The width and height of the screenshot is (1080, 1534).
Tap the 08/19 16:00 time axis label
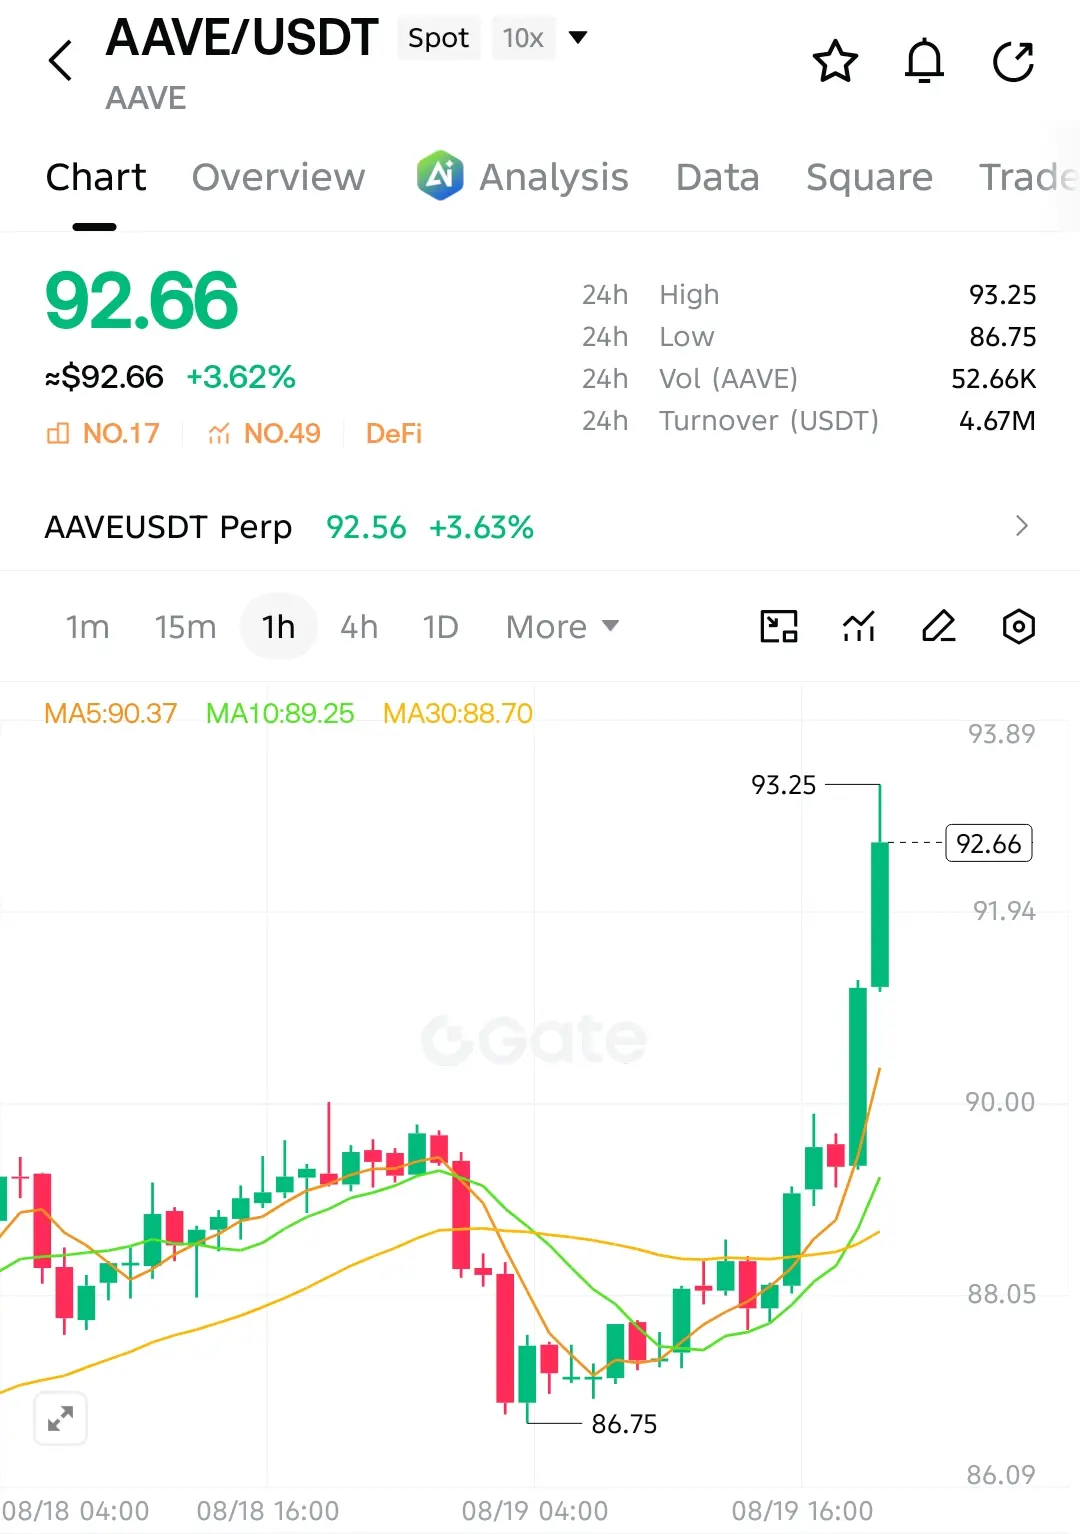coord(802,1510)
